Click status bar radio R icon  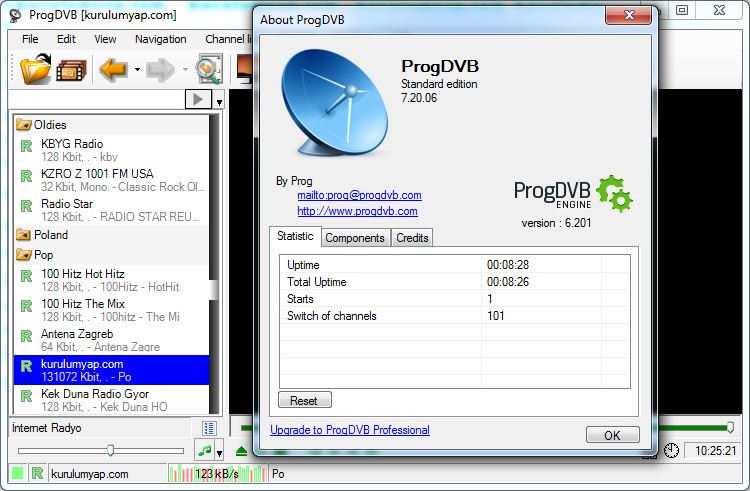click(x=37, y=473)
